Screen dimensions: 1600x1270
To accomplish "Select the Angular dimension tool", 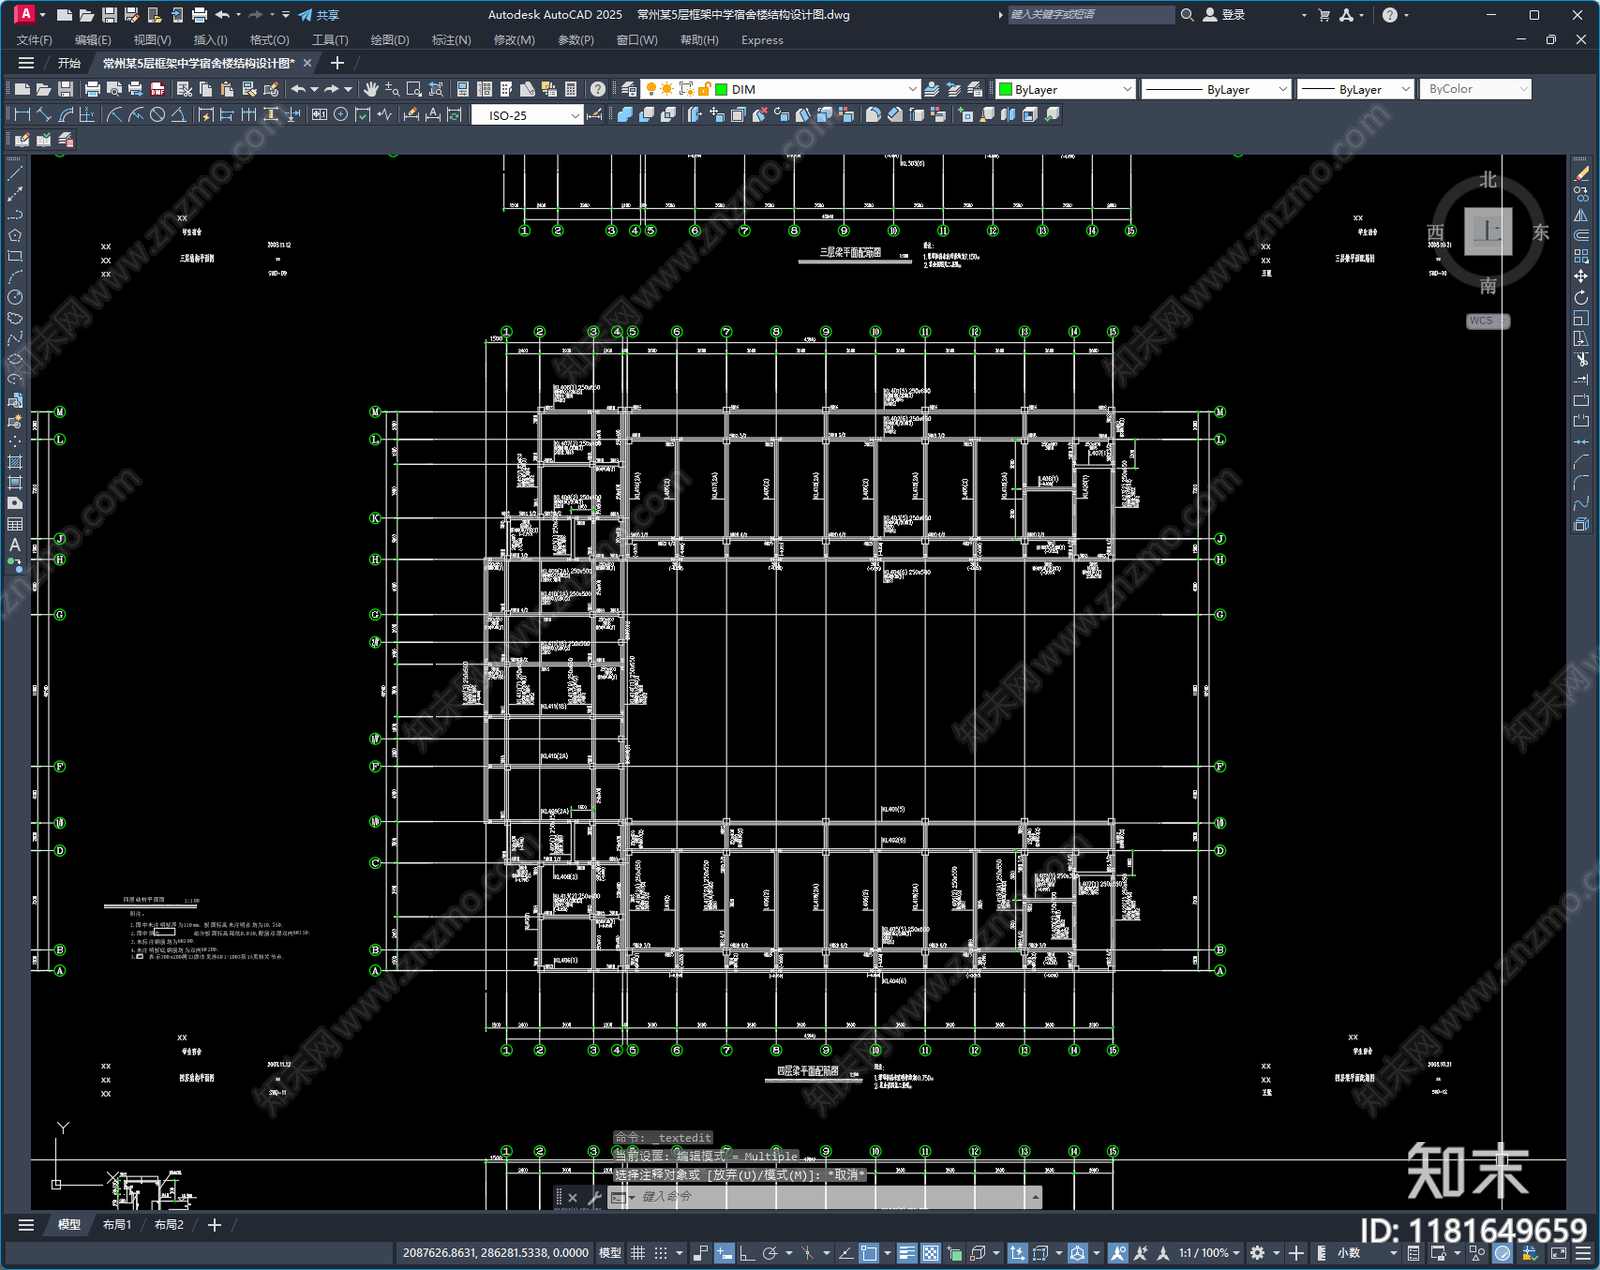I will coord(178,115).
